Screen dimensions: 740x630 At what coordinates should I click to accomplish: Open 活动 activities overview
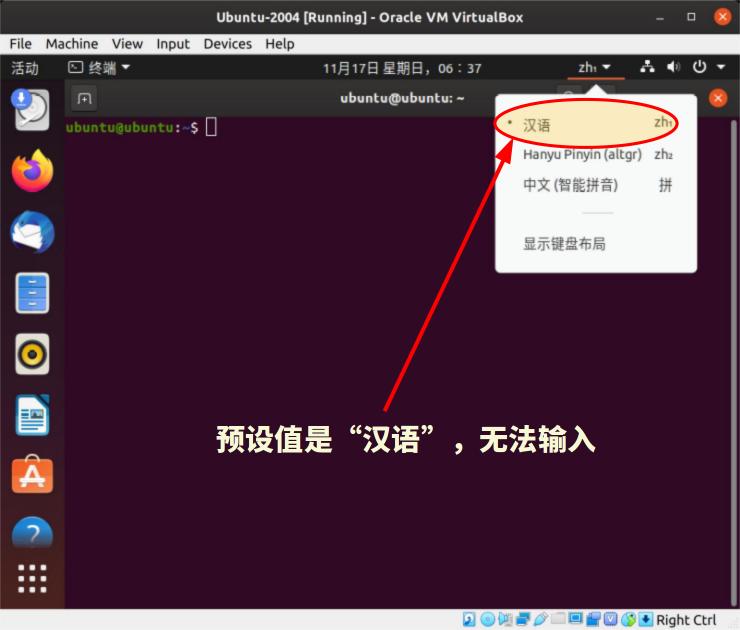(25, 68)
